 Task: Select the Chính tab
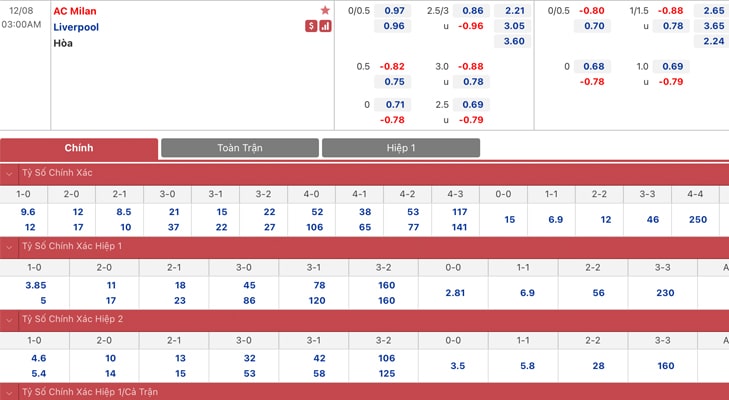click(79, 148)
